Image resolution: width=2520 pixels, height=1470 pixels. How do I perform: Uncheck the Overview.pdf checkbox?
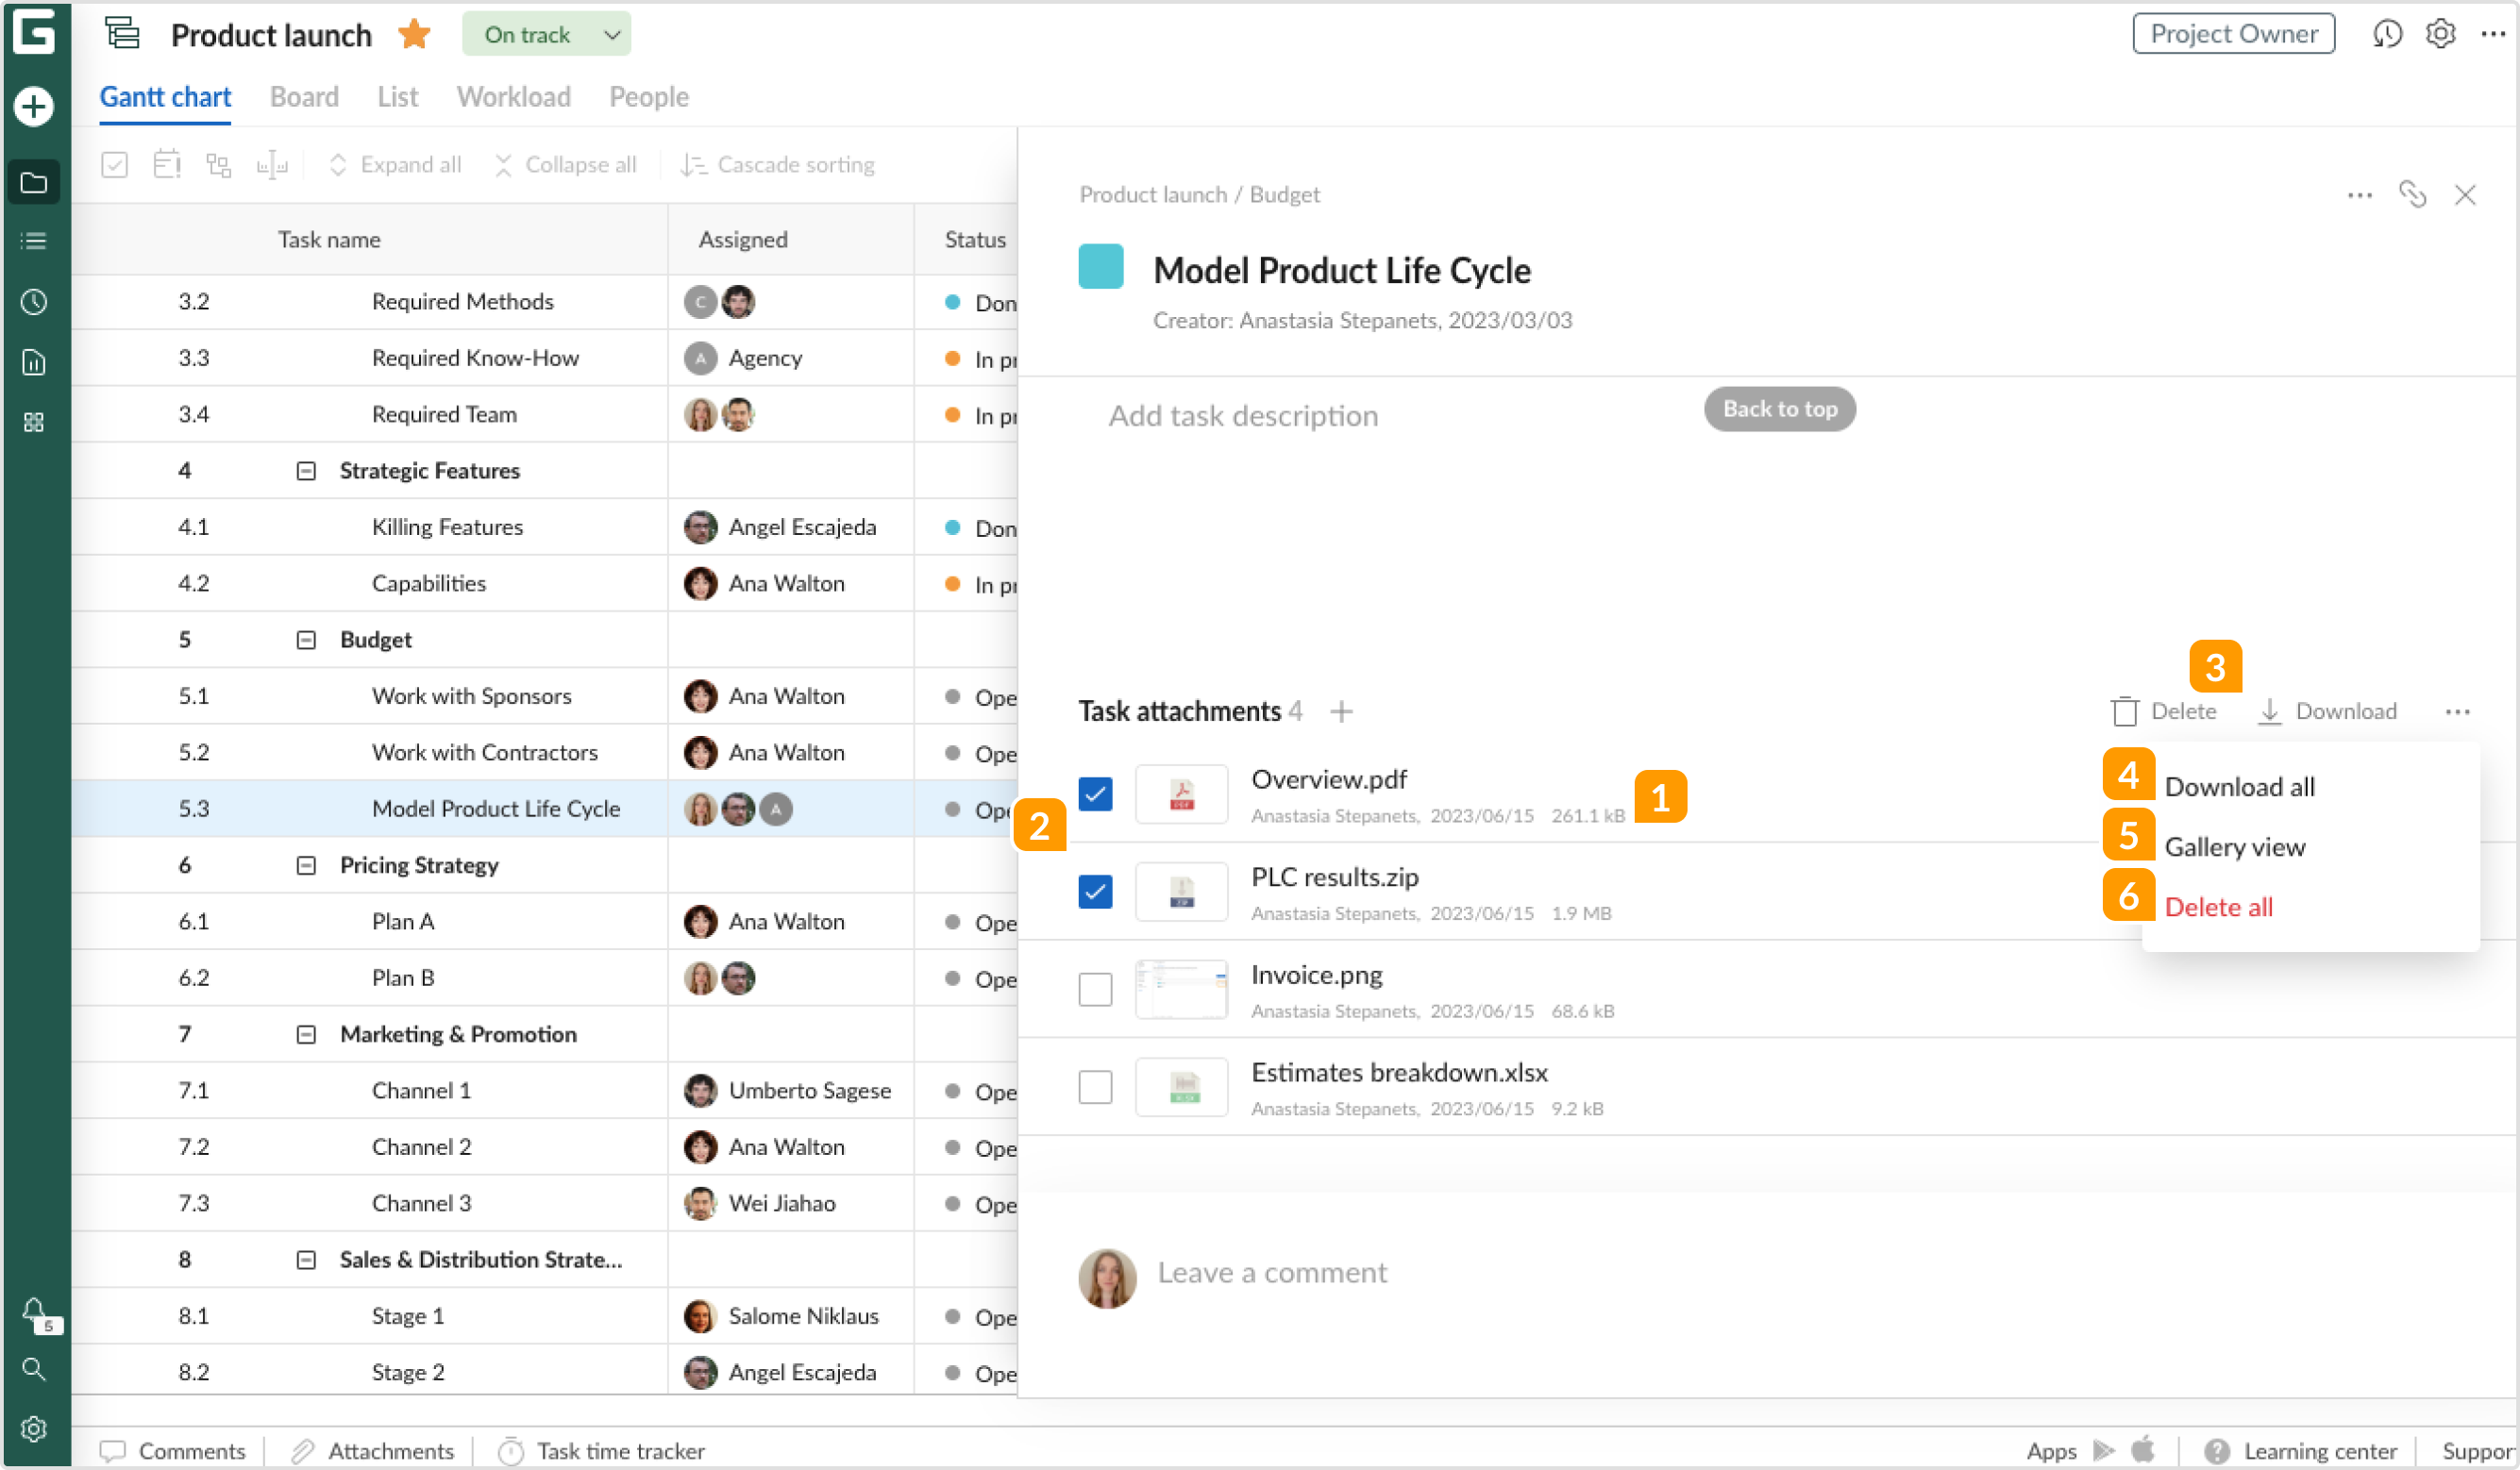click(1095, 794)
